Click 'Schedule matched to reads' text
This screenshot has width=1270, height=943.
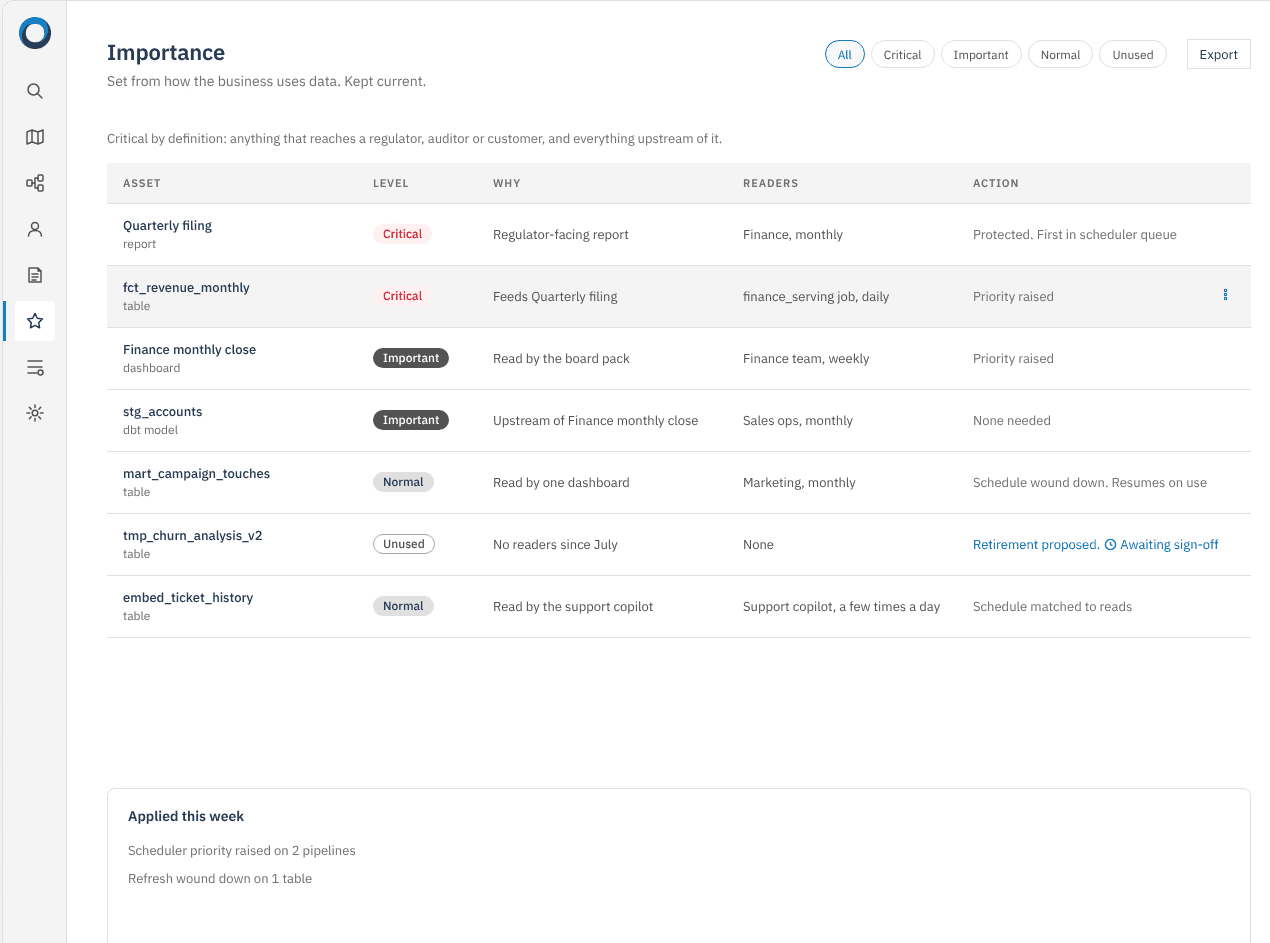1052,607
